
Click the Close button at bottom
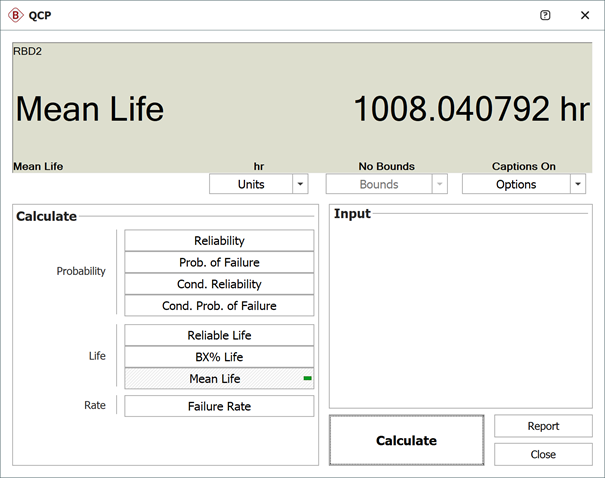(543, 454)
